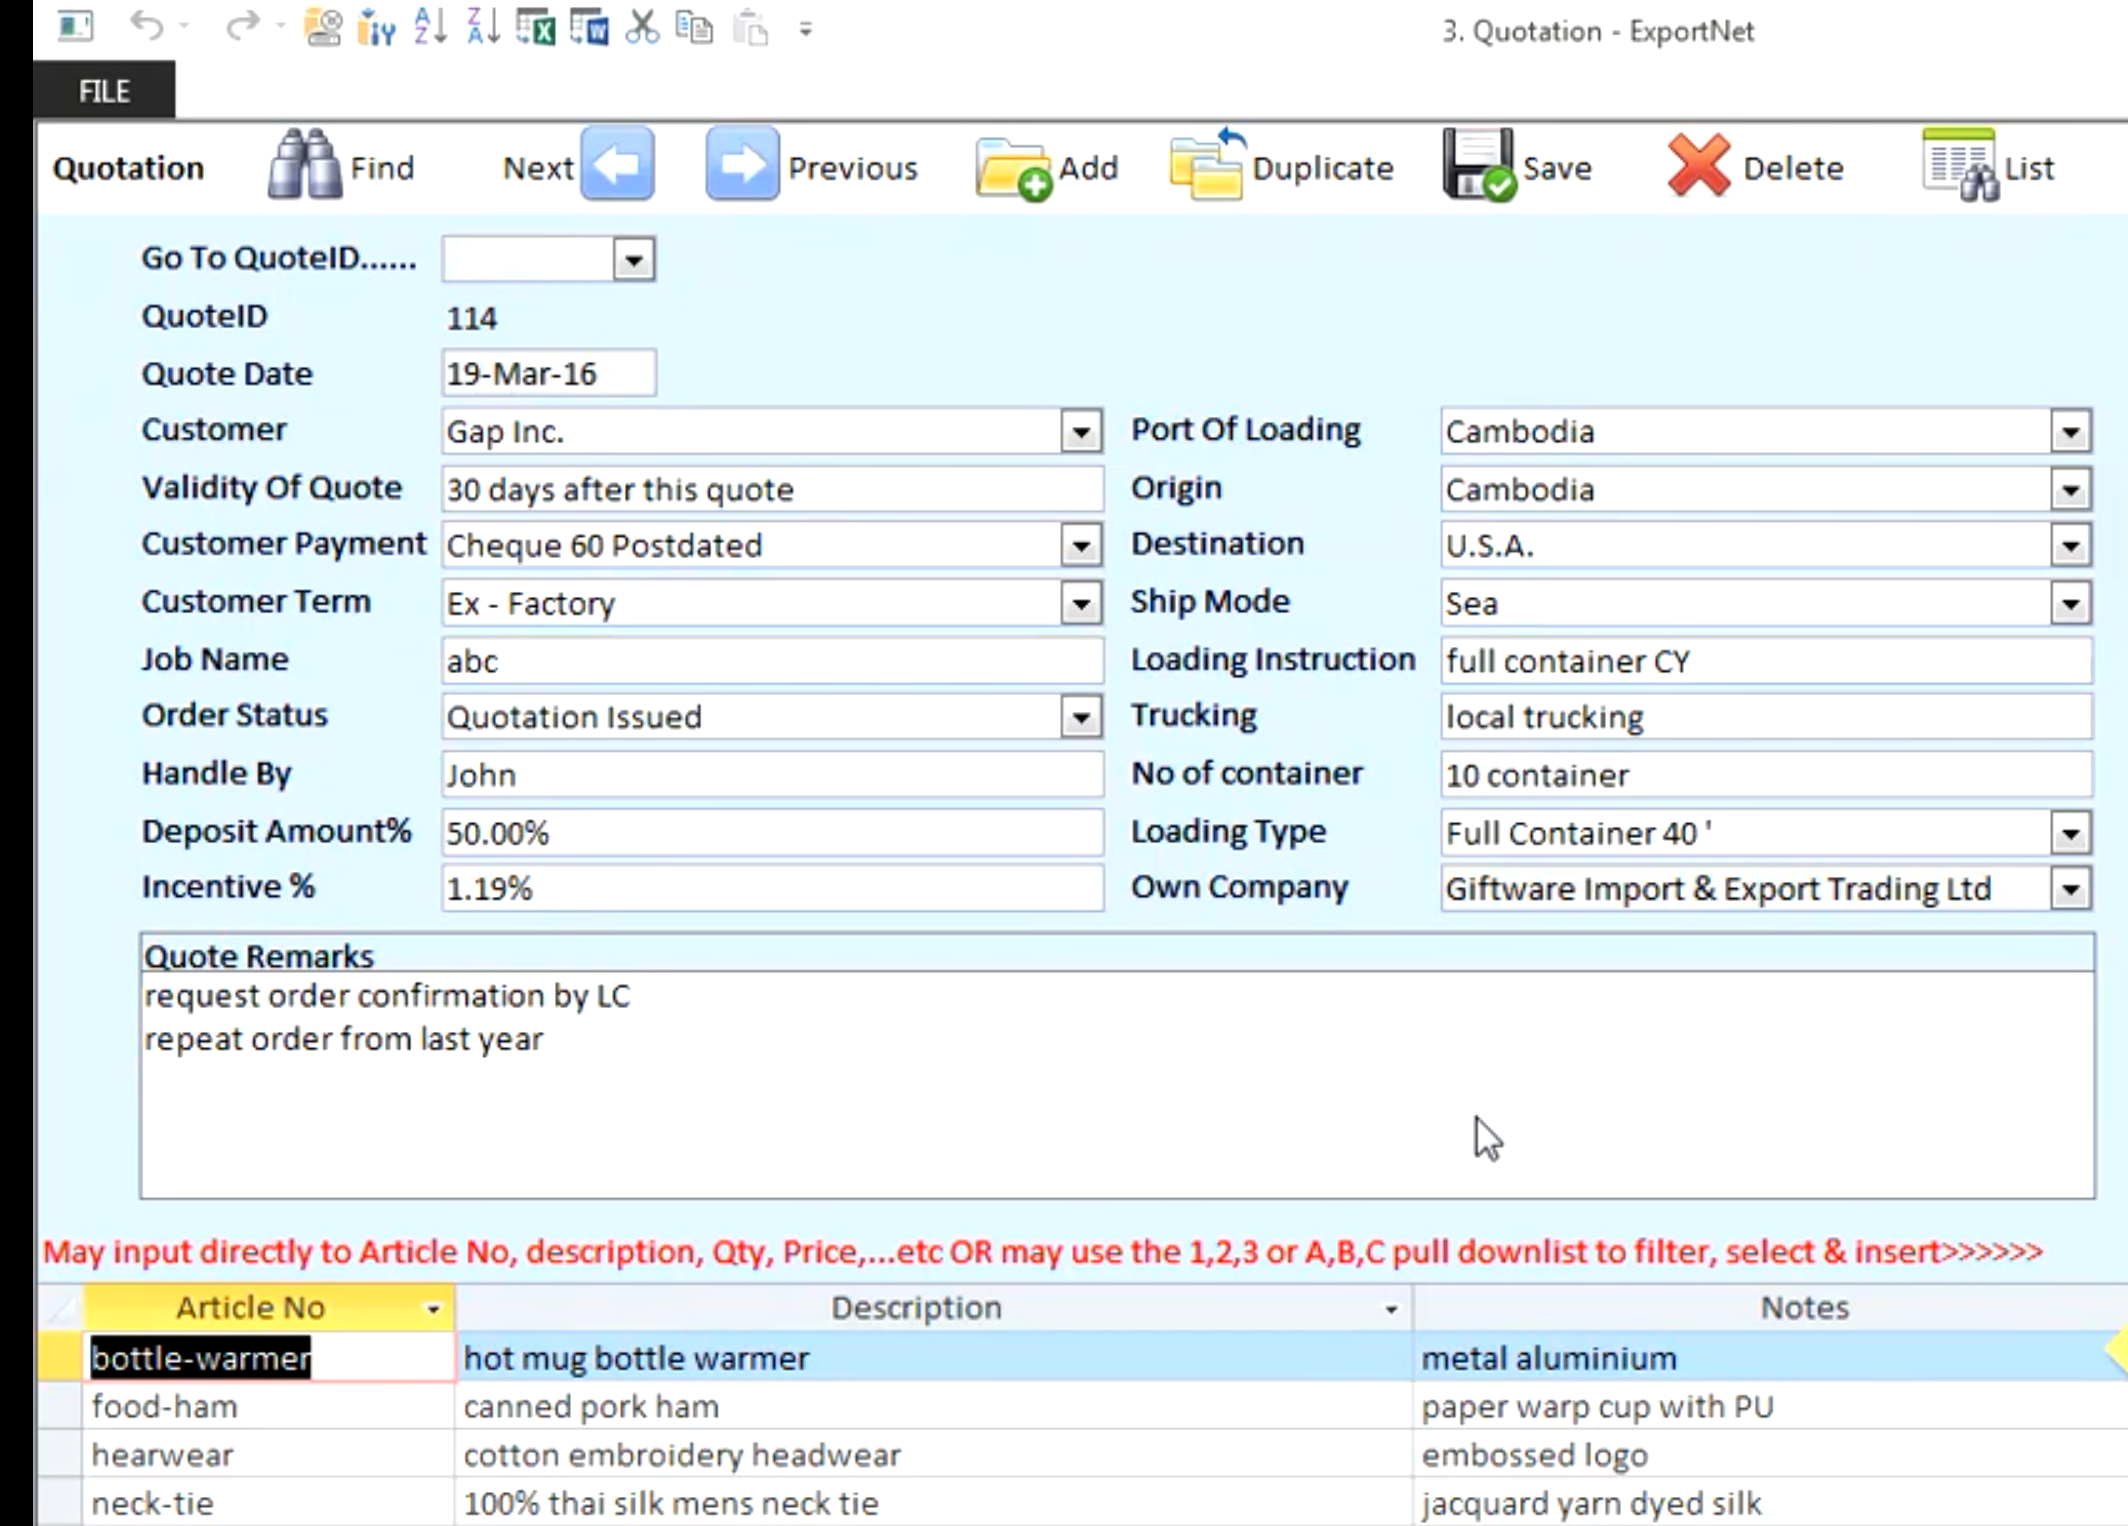Open the Description column filter arrow
The height and width of the screenshot is (1526, 2128).
point(1390,1309)
